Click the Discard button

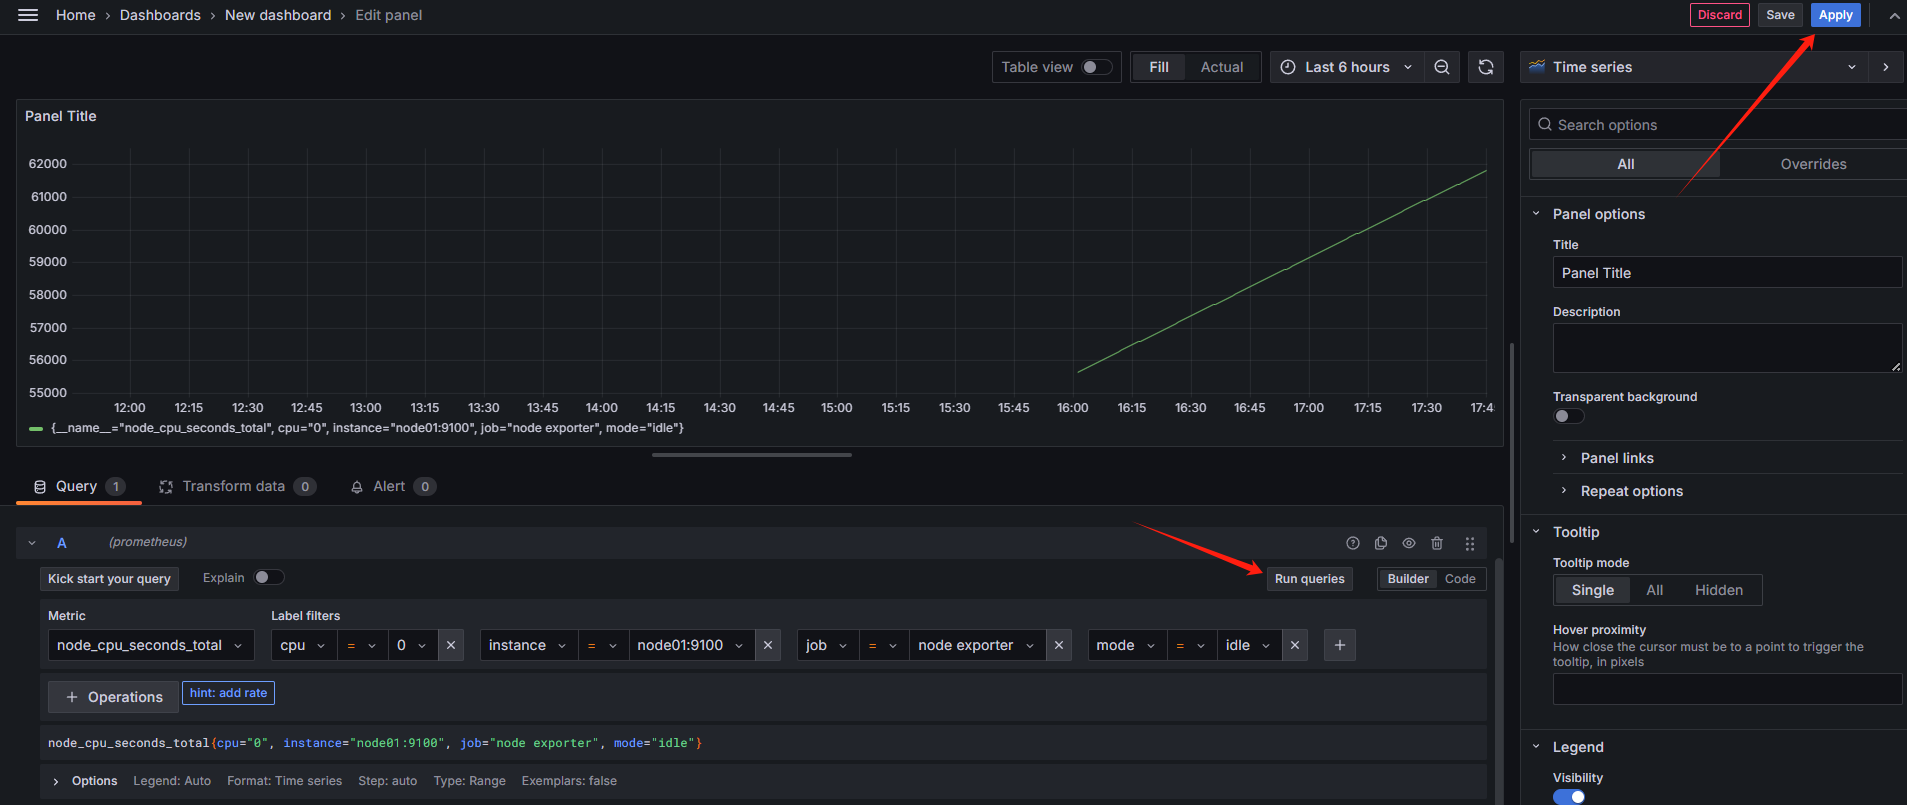(1719, 15)
